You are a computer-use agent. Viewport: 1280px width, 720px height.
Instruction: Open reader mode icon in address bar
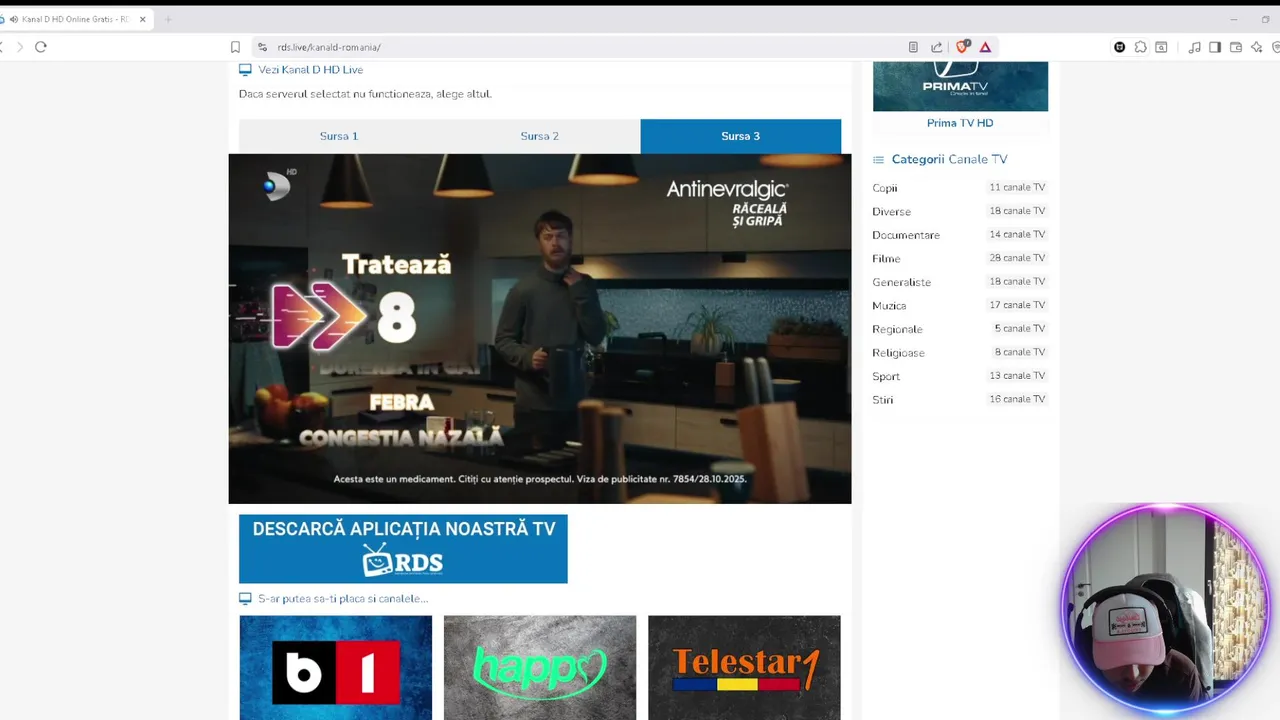point(913,47)
